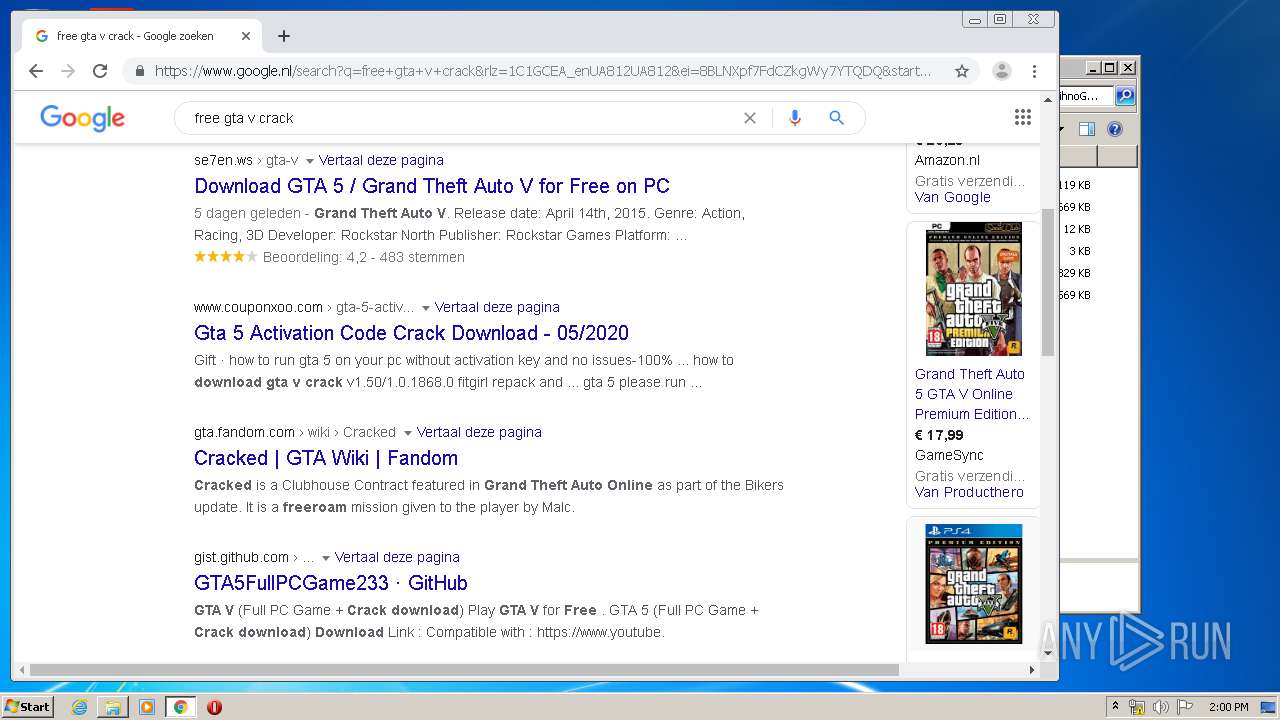1280x720 pixels.
Task: Click the address bar URL
Action: [x=542, y=71]
